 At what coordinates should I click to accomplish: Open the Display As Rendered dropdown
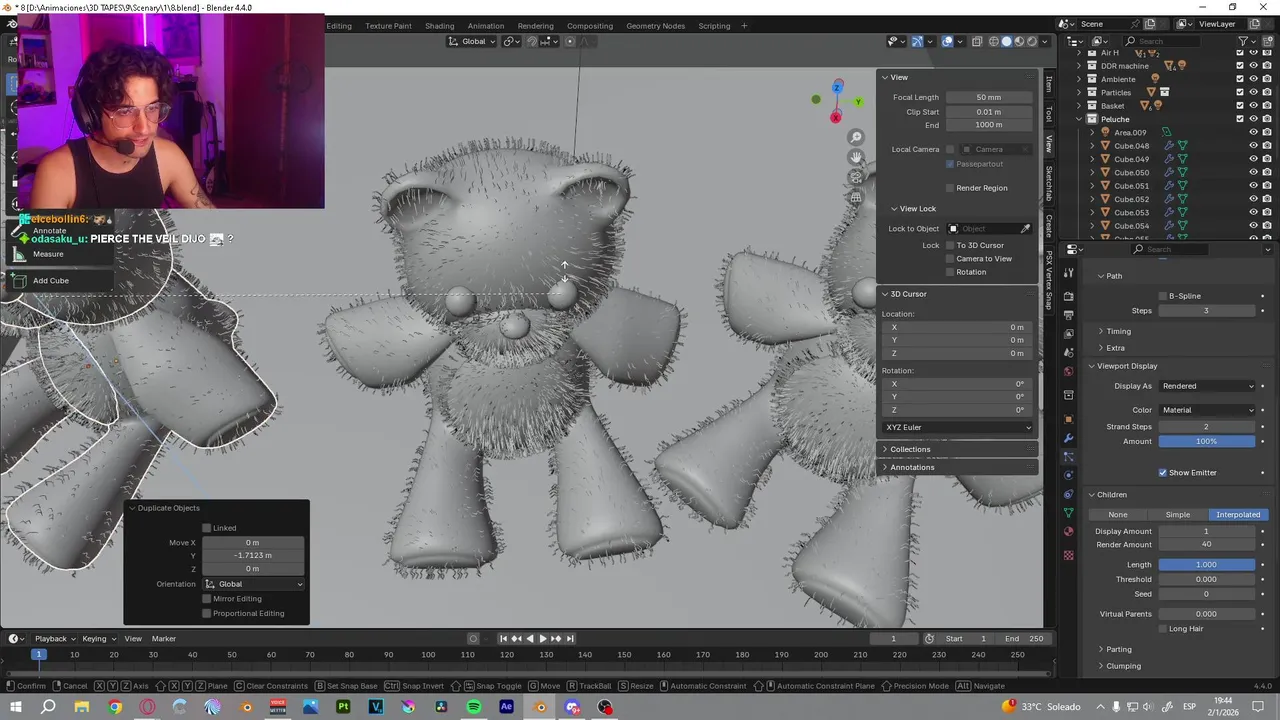[1207, 386]
